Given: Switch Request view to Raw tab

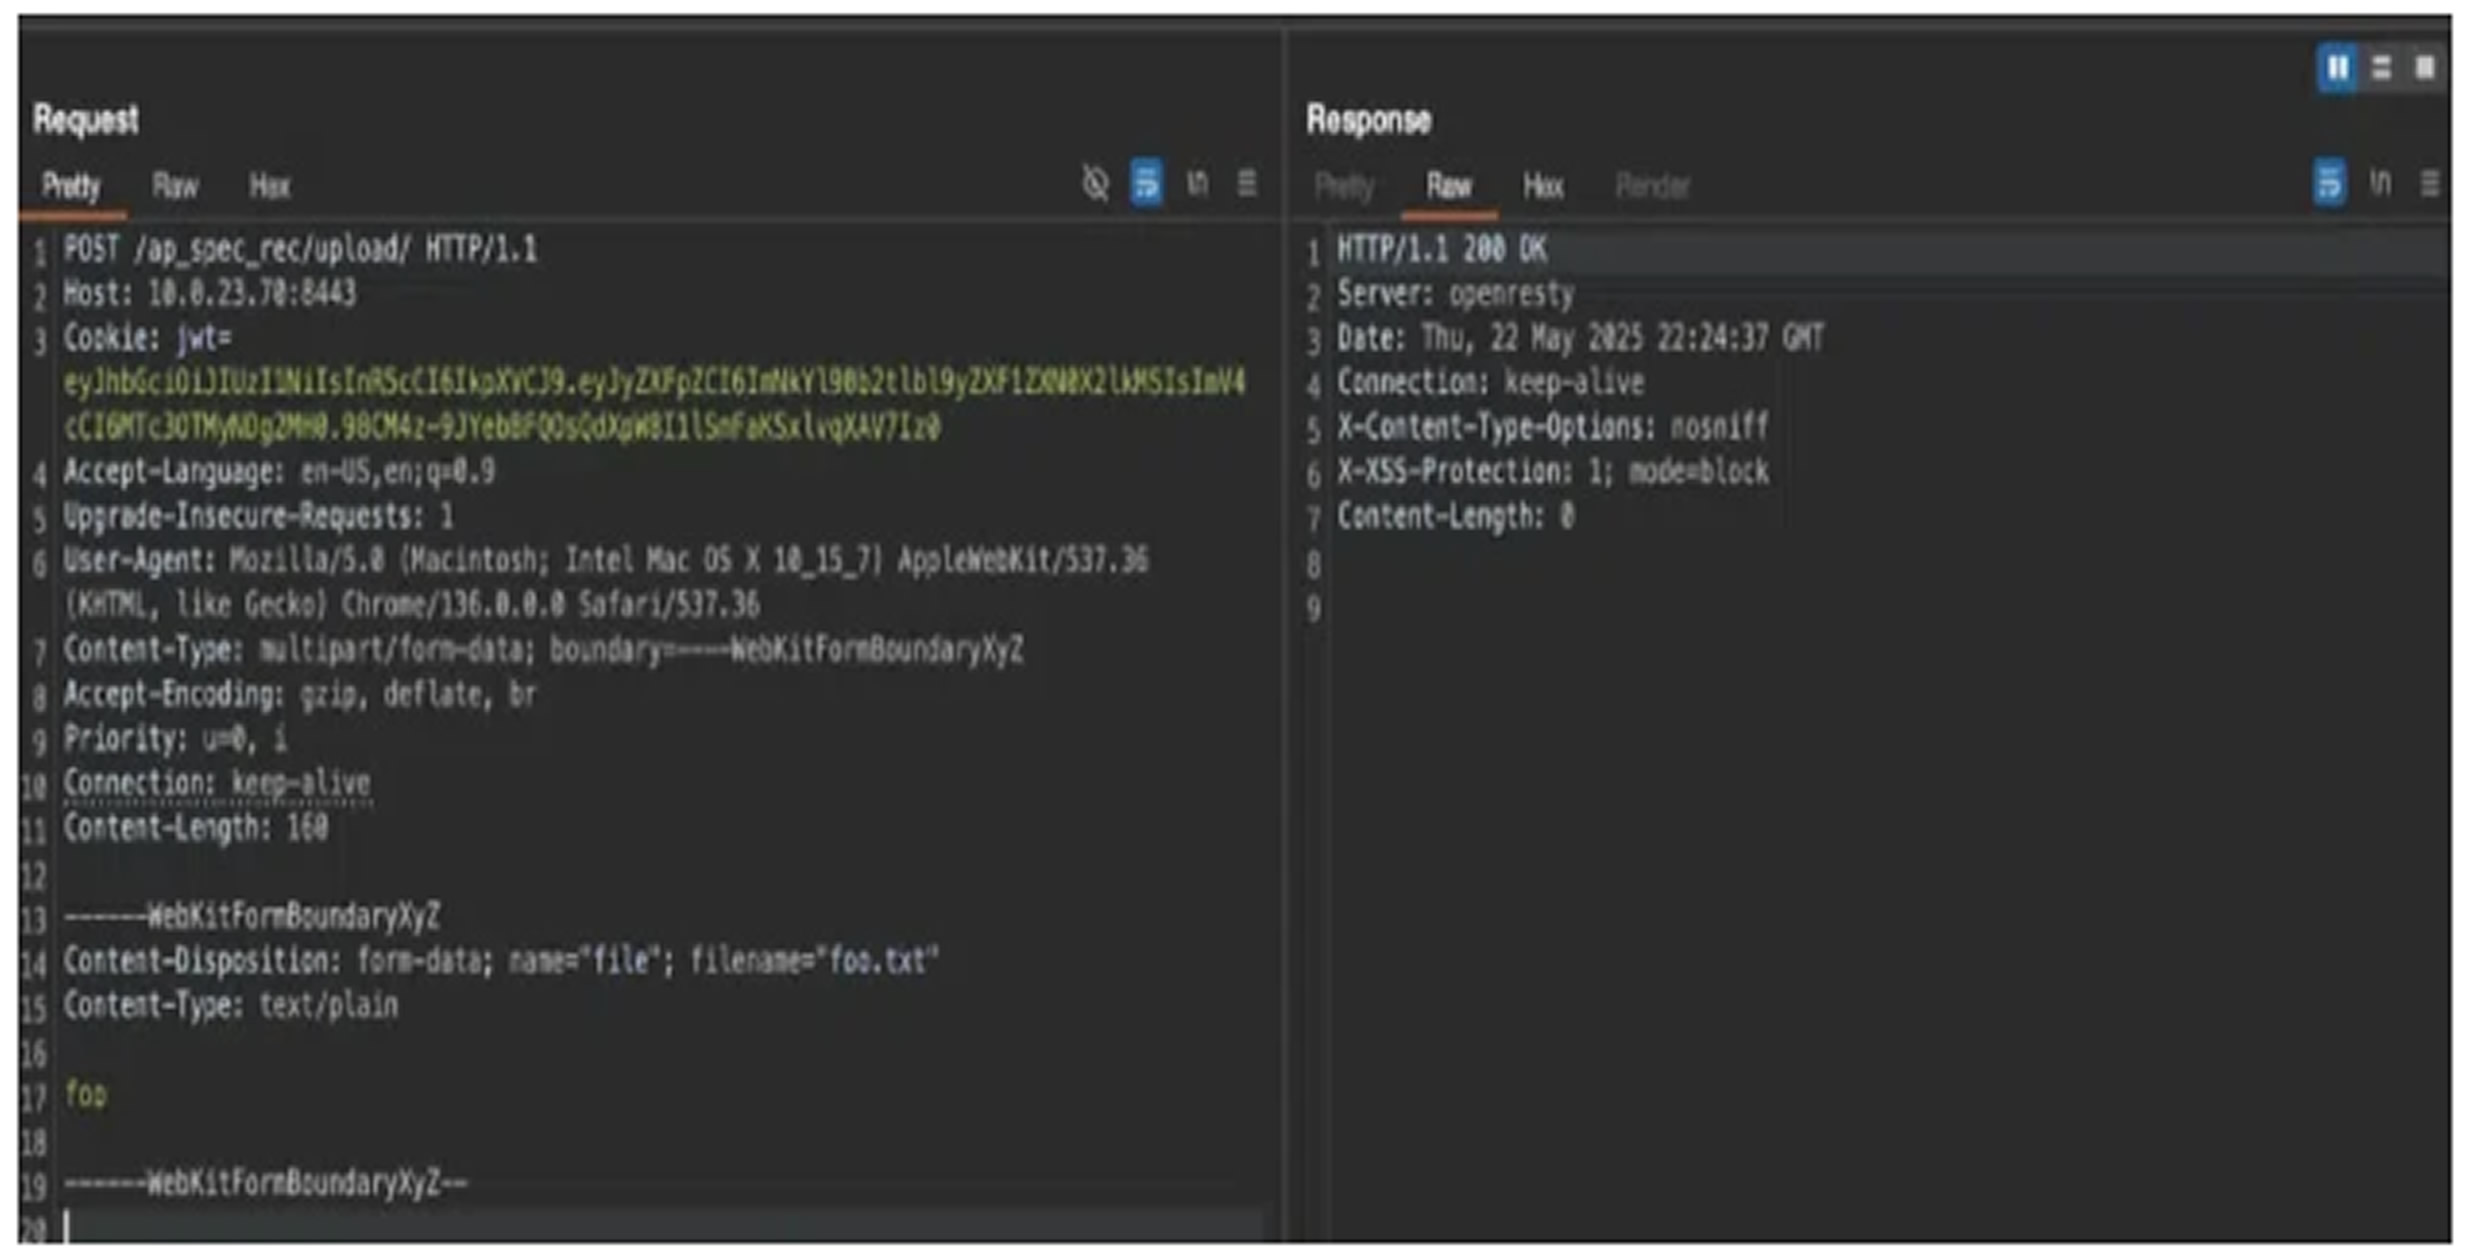Looking at the screenshot, I should tap(175, 186).
